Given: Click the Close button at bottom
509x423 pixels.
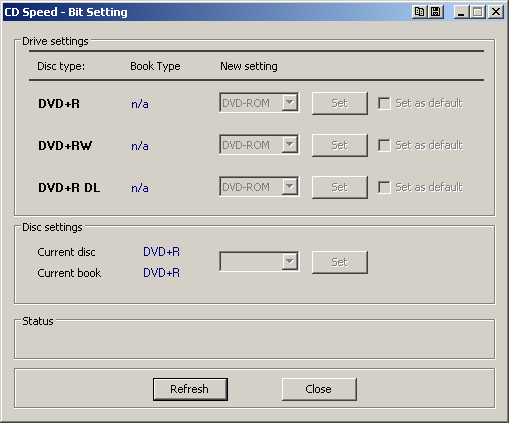Looking at the screenshot, I should (319, 389).
